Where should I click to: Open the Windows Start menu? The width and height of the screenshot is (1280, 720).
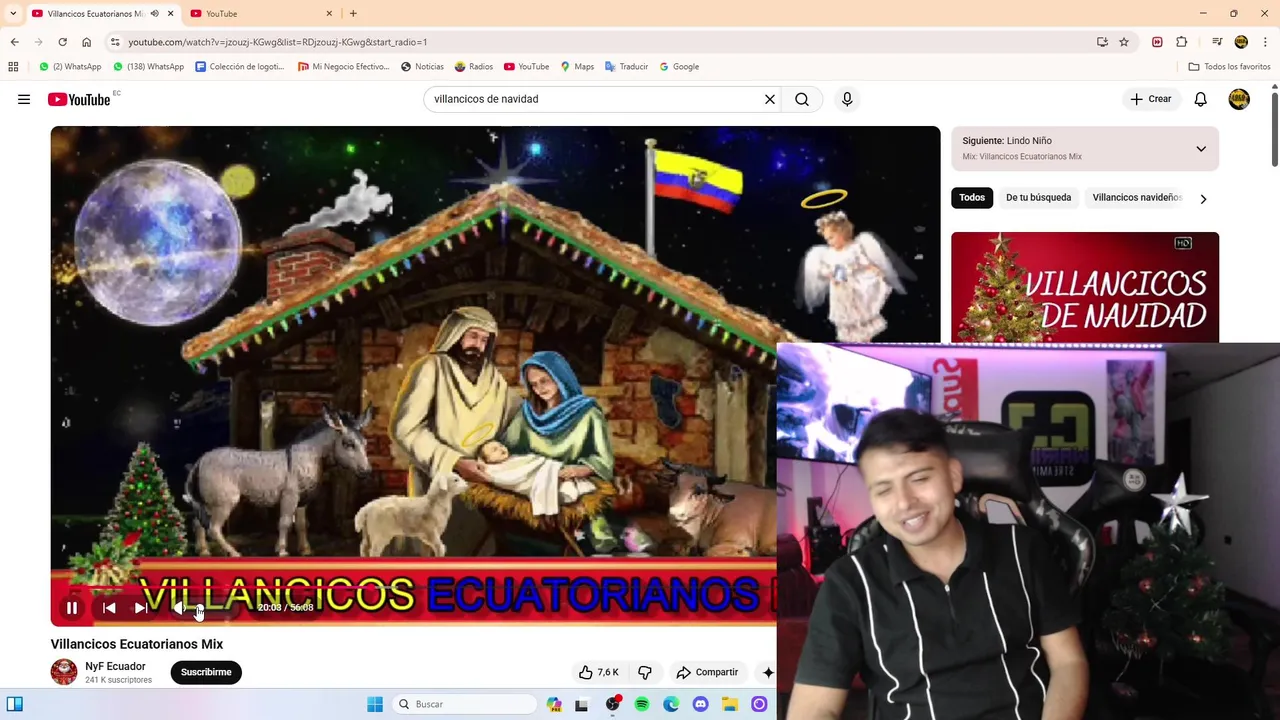click(375, 704)
